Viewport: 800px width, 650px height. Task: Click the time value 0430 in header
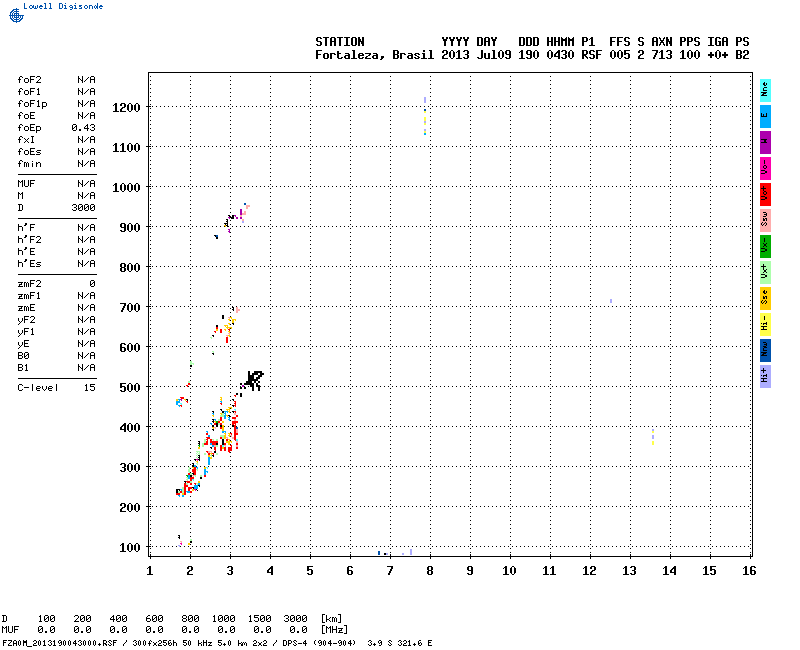tap(560, 55)
